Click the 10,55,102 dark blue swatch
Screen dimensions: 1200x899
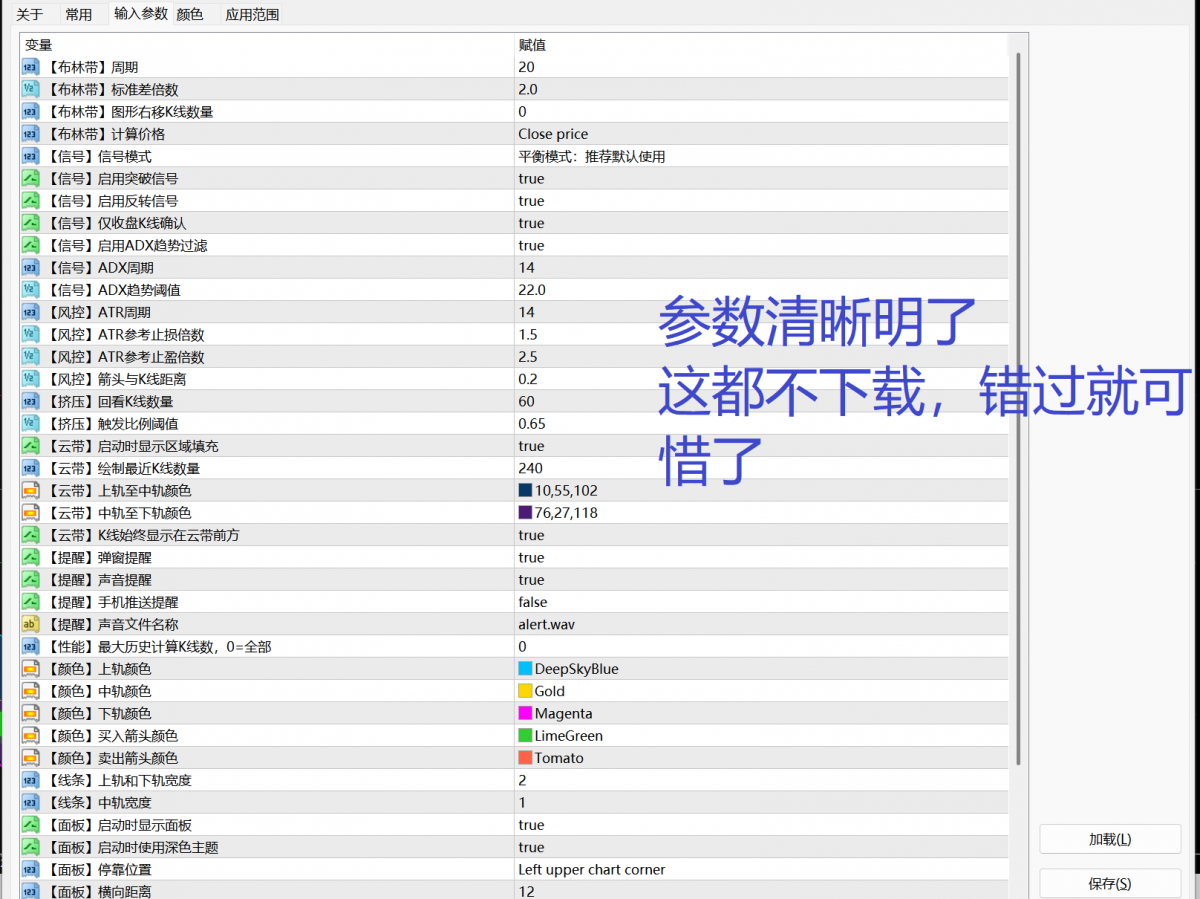click(525, 490)
